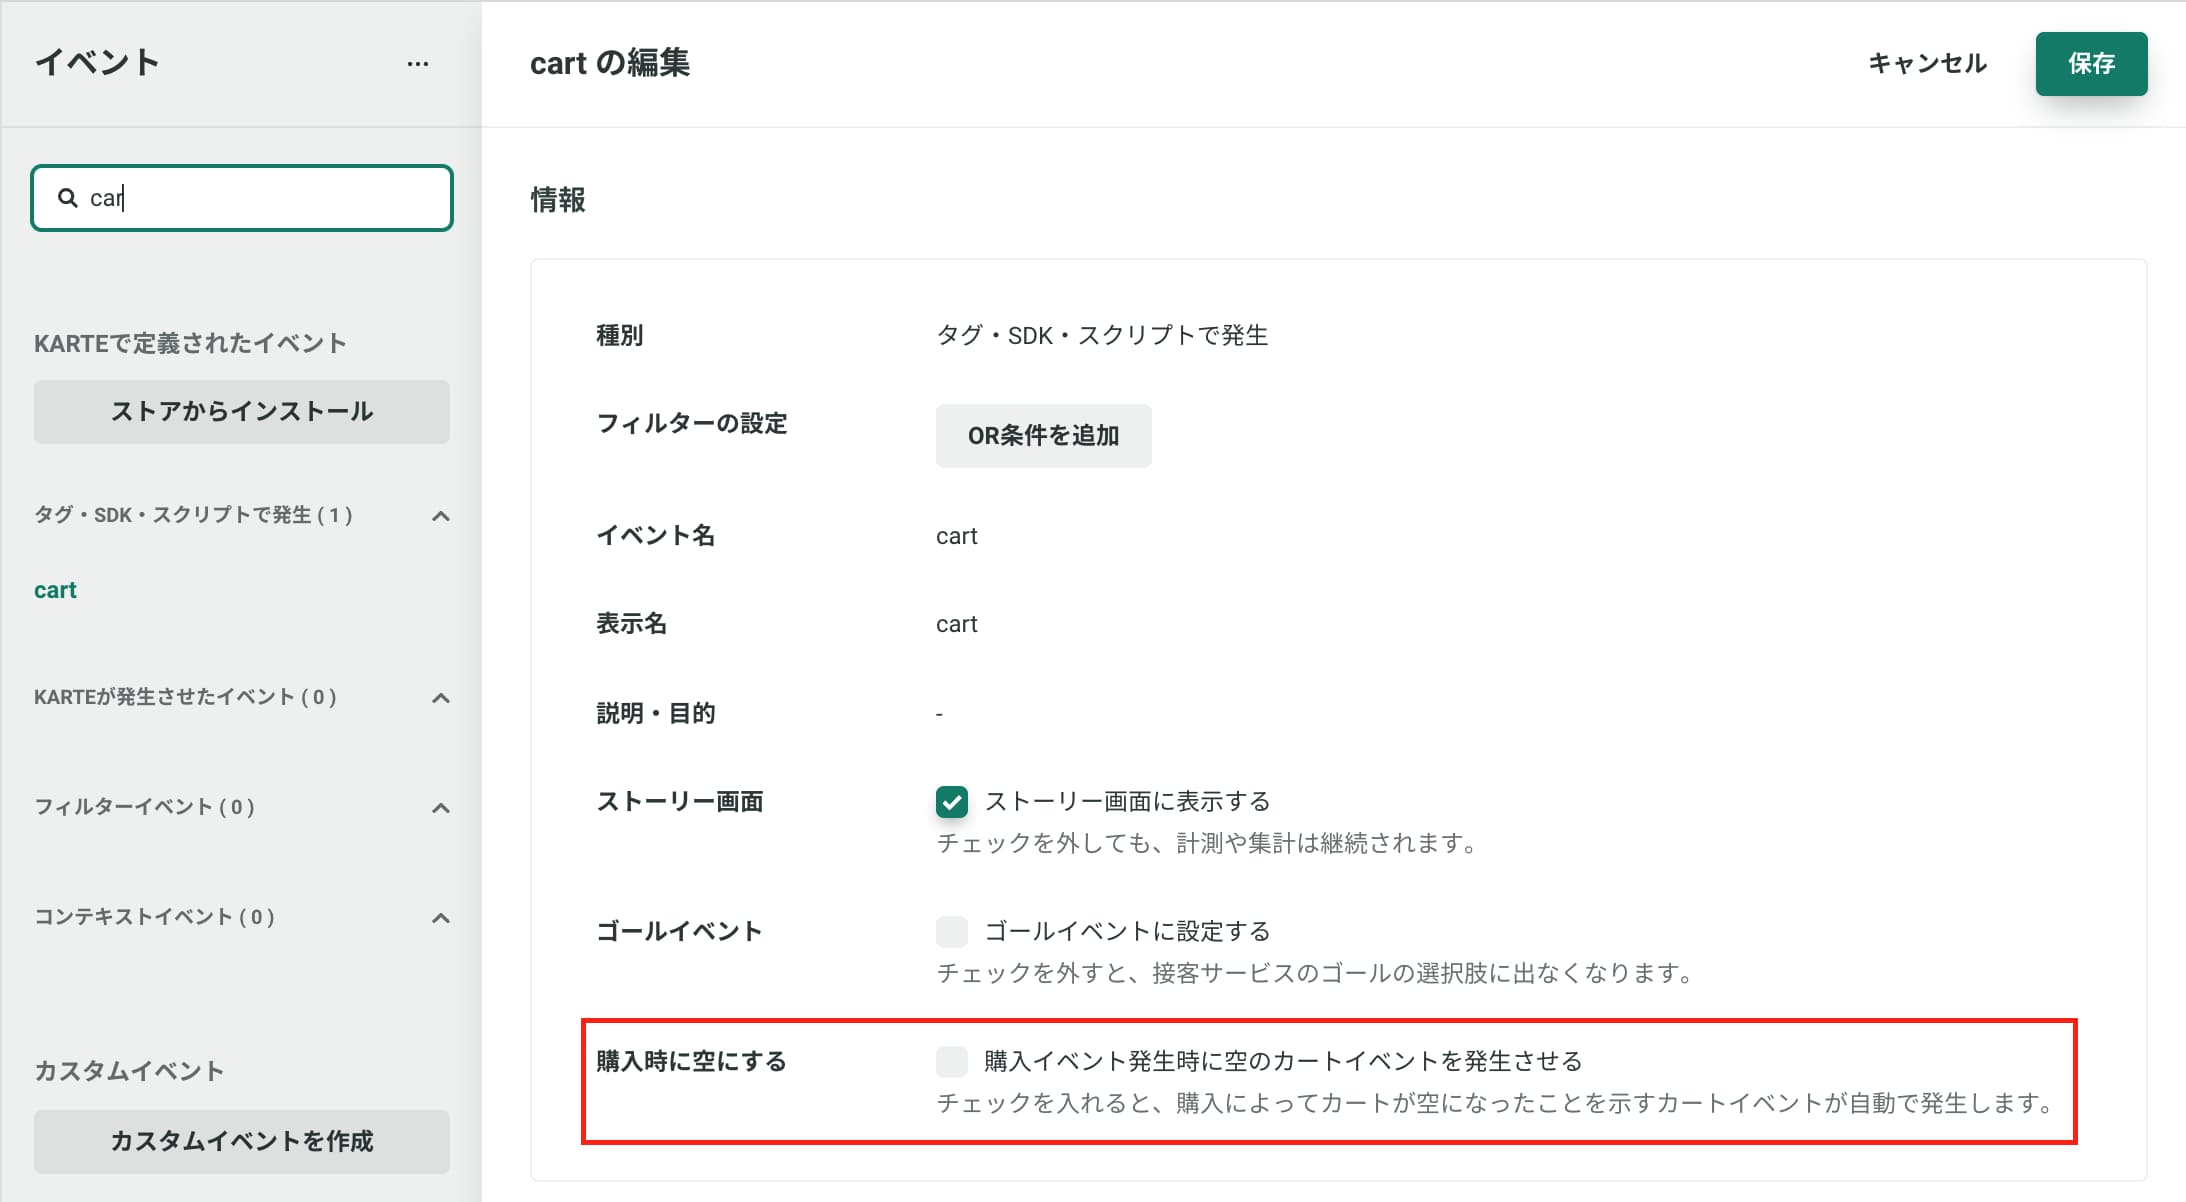Collapse the タグ・SDK・スクリプトで発生 section
Screen dimensions: 2186x1202
pyautogui.click(x=440, y=516)
